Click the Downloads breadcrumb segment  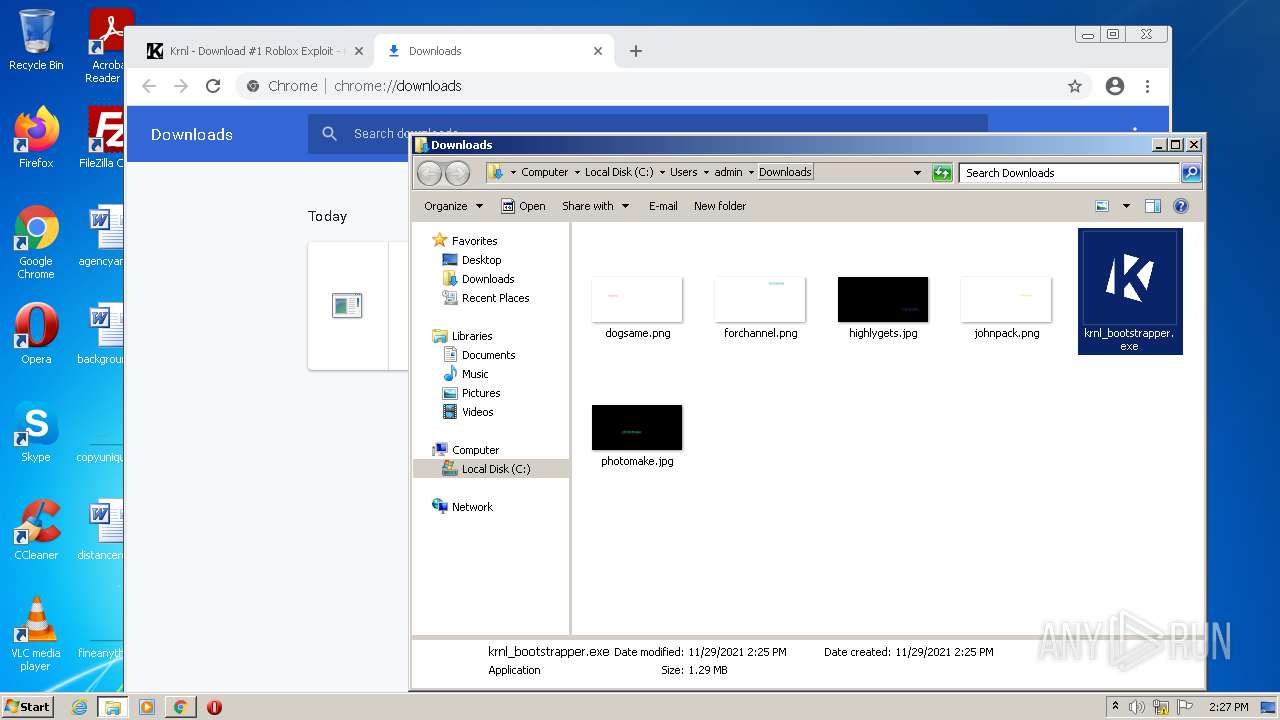coord(785,172)
